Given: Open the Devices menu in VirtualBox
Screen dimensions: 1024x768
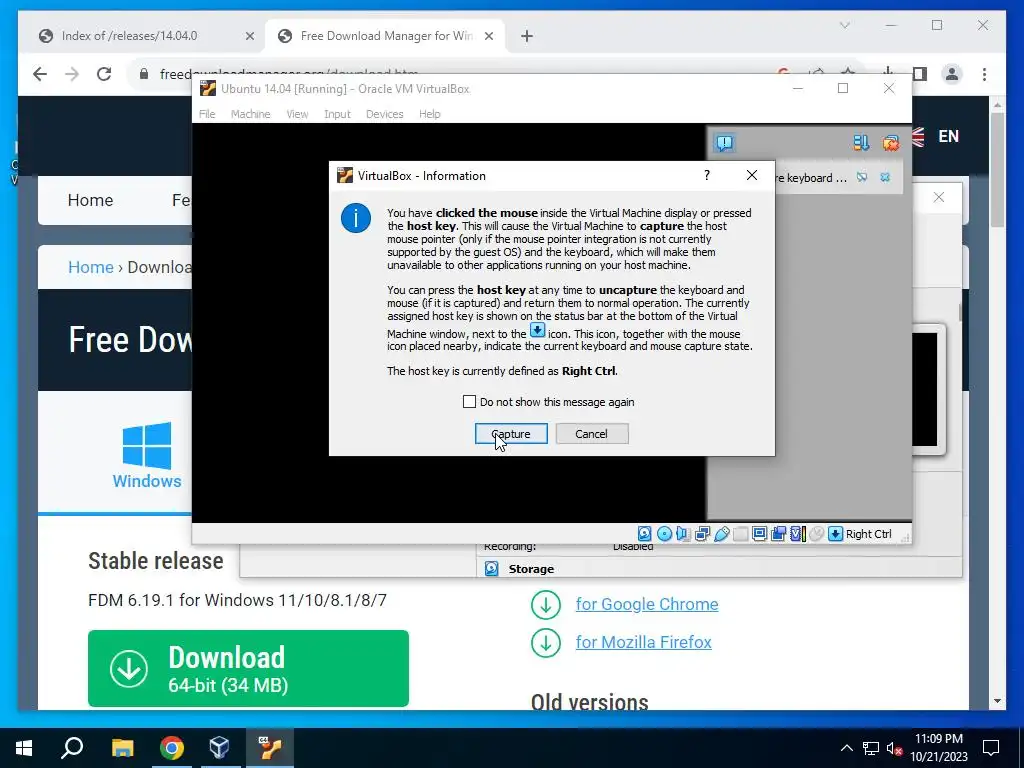Looking at the screenshot, I should coord(384,114).
